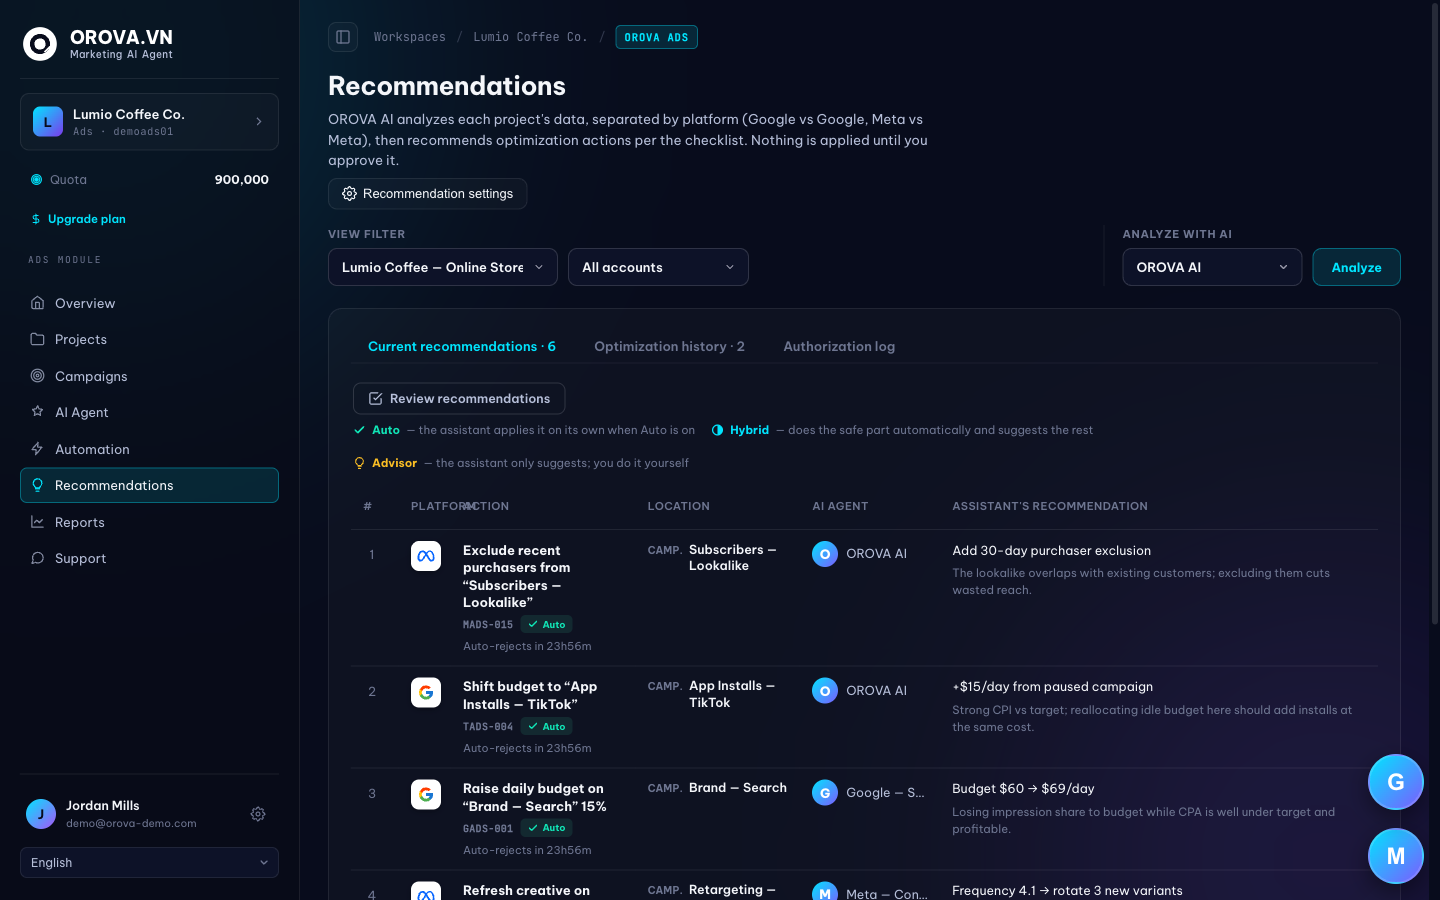
Task: Select Recommendations in the sidebar
Action: coord(149,485)
